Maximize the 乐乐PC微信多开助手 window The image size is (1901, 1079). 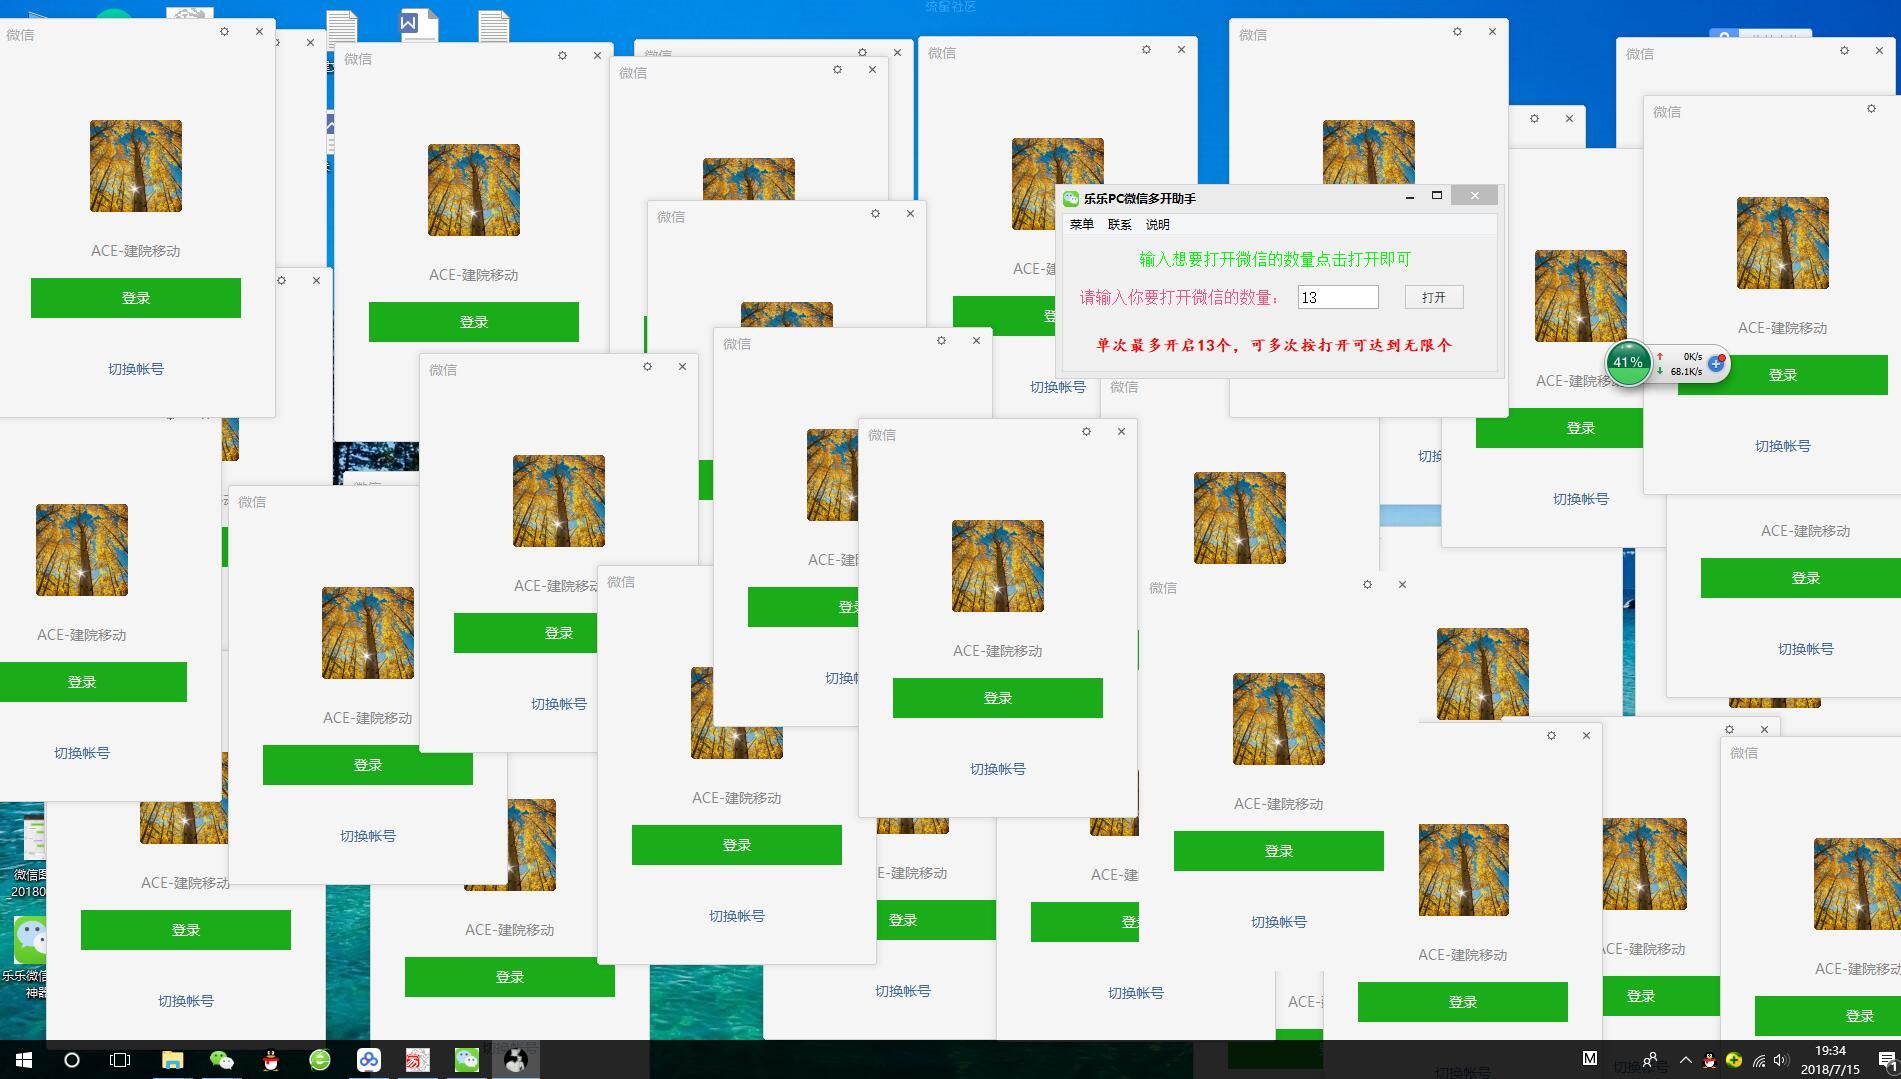point(1437,196)
